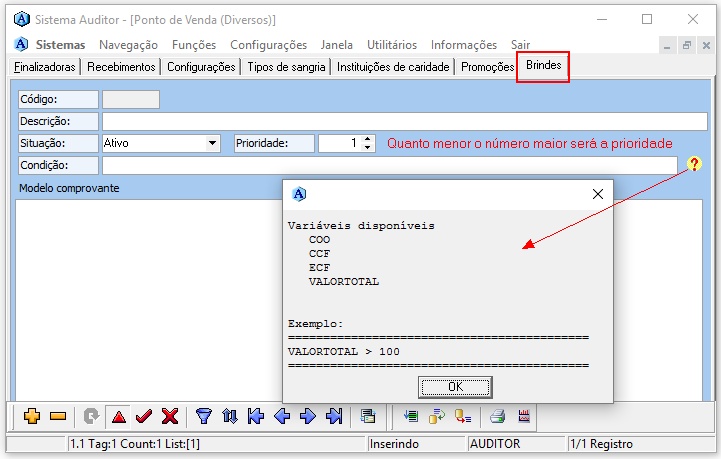Open the blue funnel filter icon
The width and height of the screenshot is (721, 459).
point(204,416)
